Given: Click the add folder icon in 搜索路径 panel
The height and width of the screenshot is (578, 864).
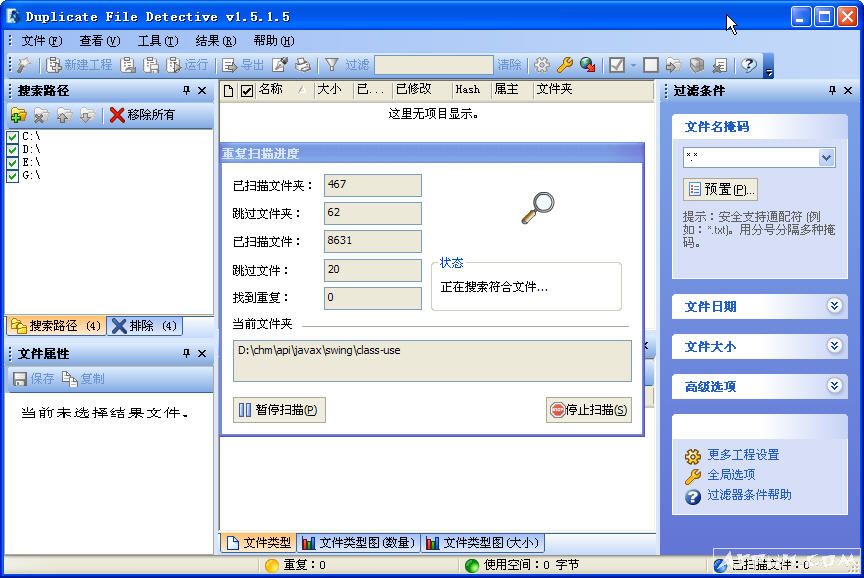Looking at the screenshot, I should tap(17, 115).
